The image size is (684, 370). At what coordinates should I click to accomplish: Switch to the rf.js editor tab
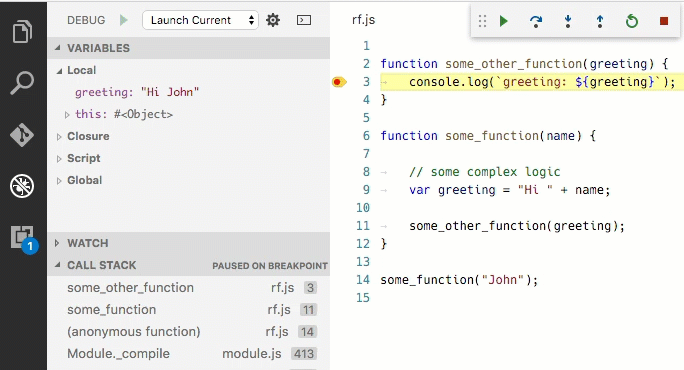[x=363, y=20]
